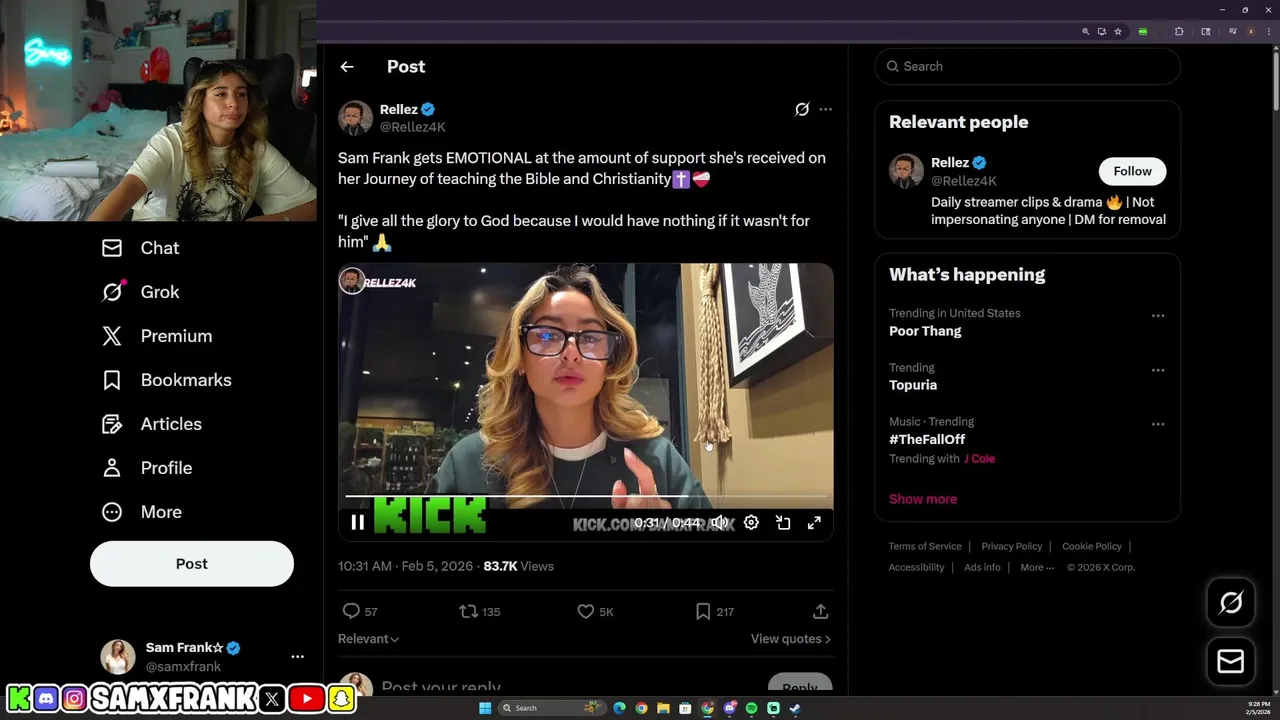1280x720 pixels.
Task: Open Steam from the taskbar
Action: (795, 708)
